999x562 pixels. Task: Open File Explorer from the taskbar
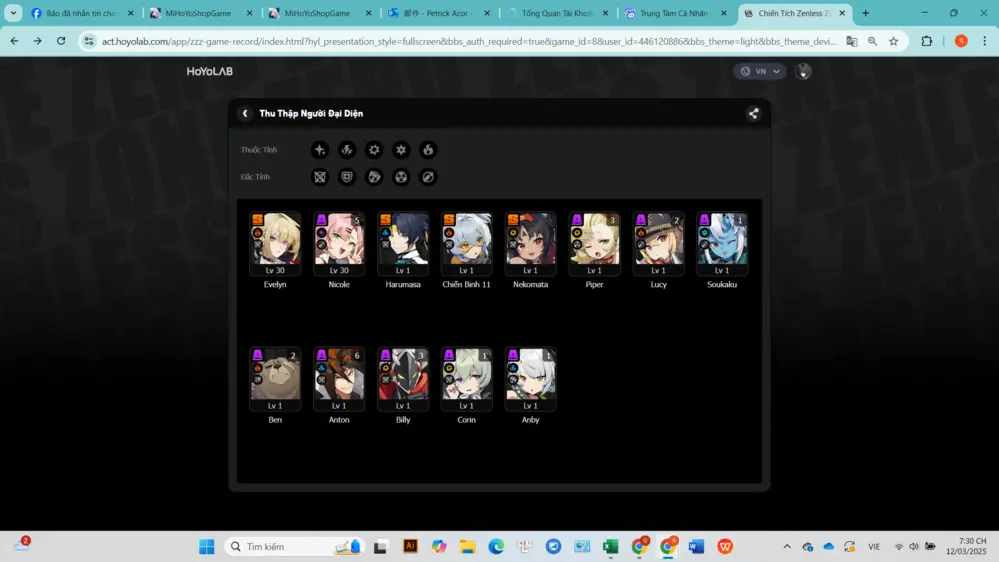(468, 547)
